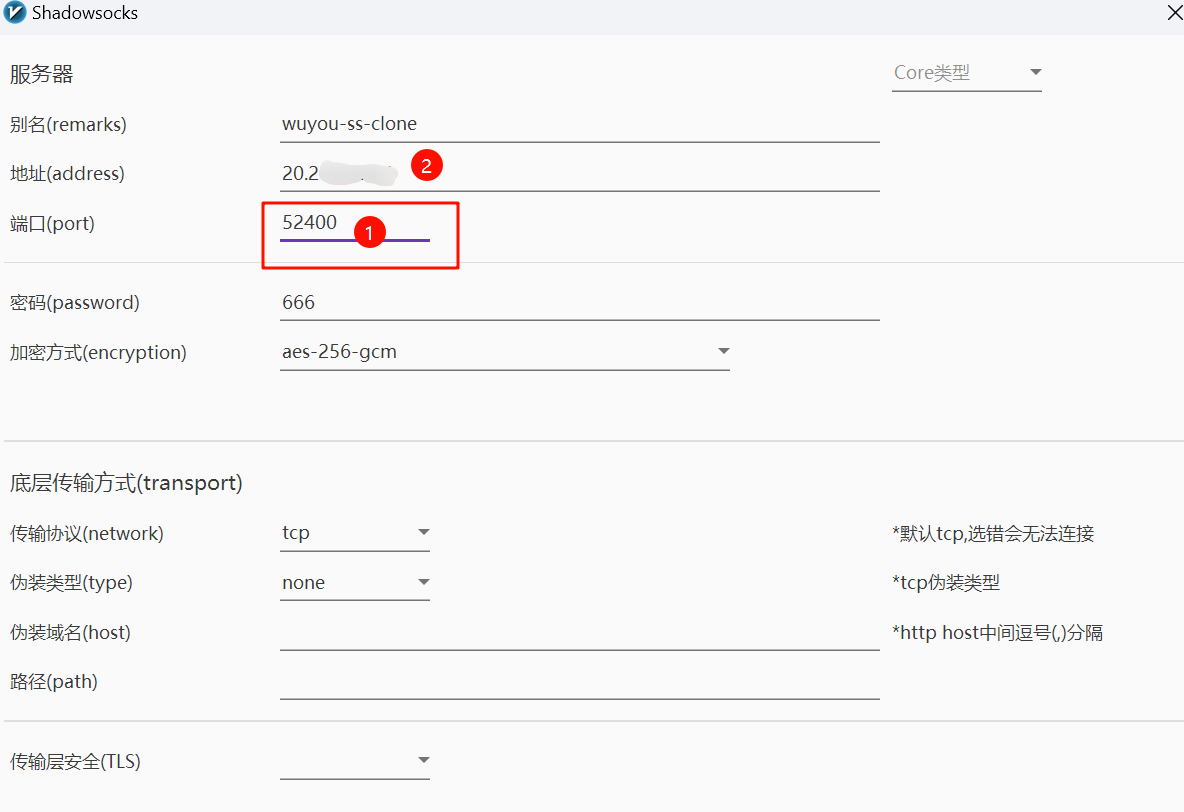Click the v2rayN logo in the title bar
This screenshot has width=1184, height=812.
[15, 13]
